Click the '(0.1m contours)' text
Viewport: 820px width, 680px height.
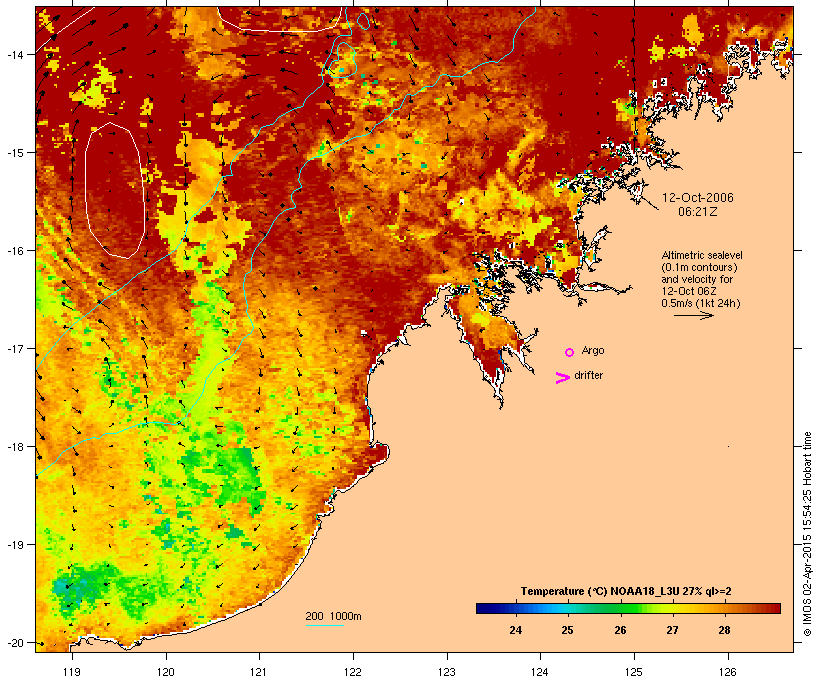pyautogui.click(x=700, y=267)
